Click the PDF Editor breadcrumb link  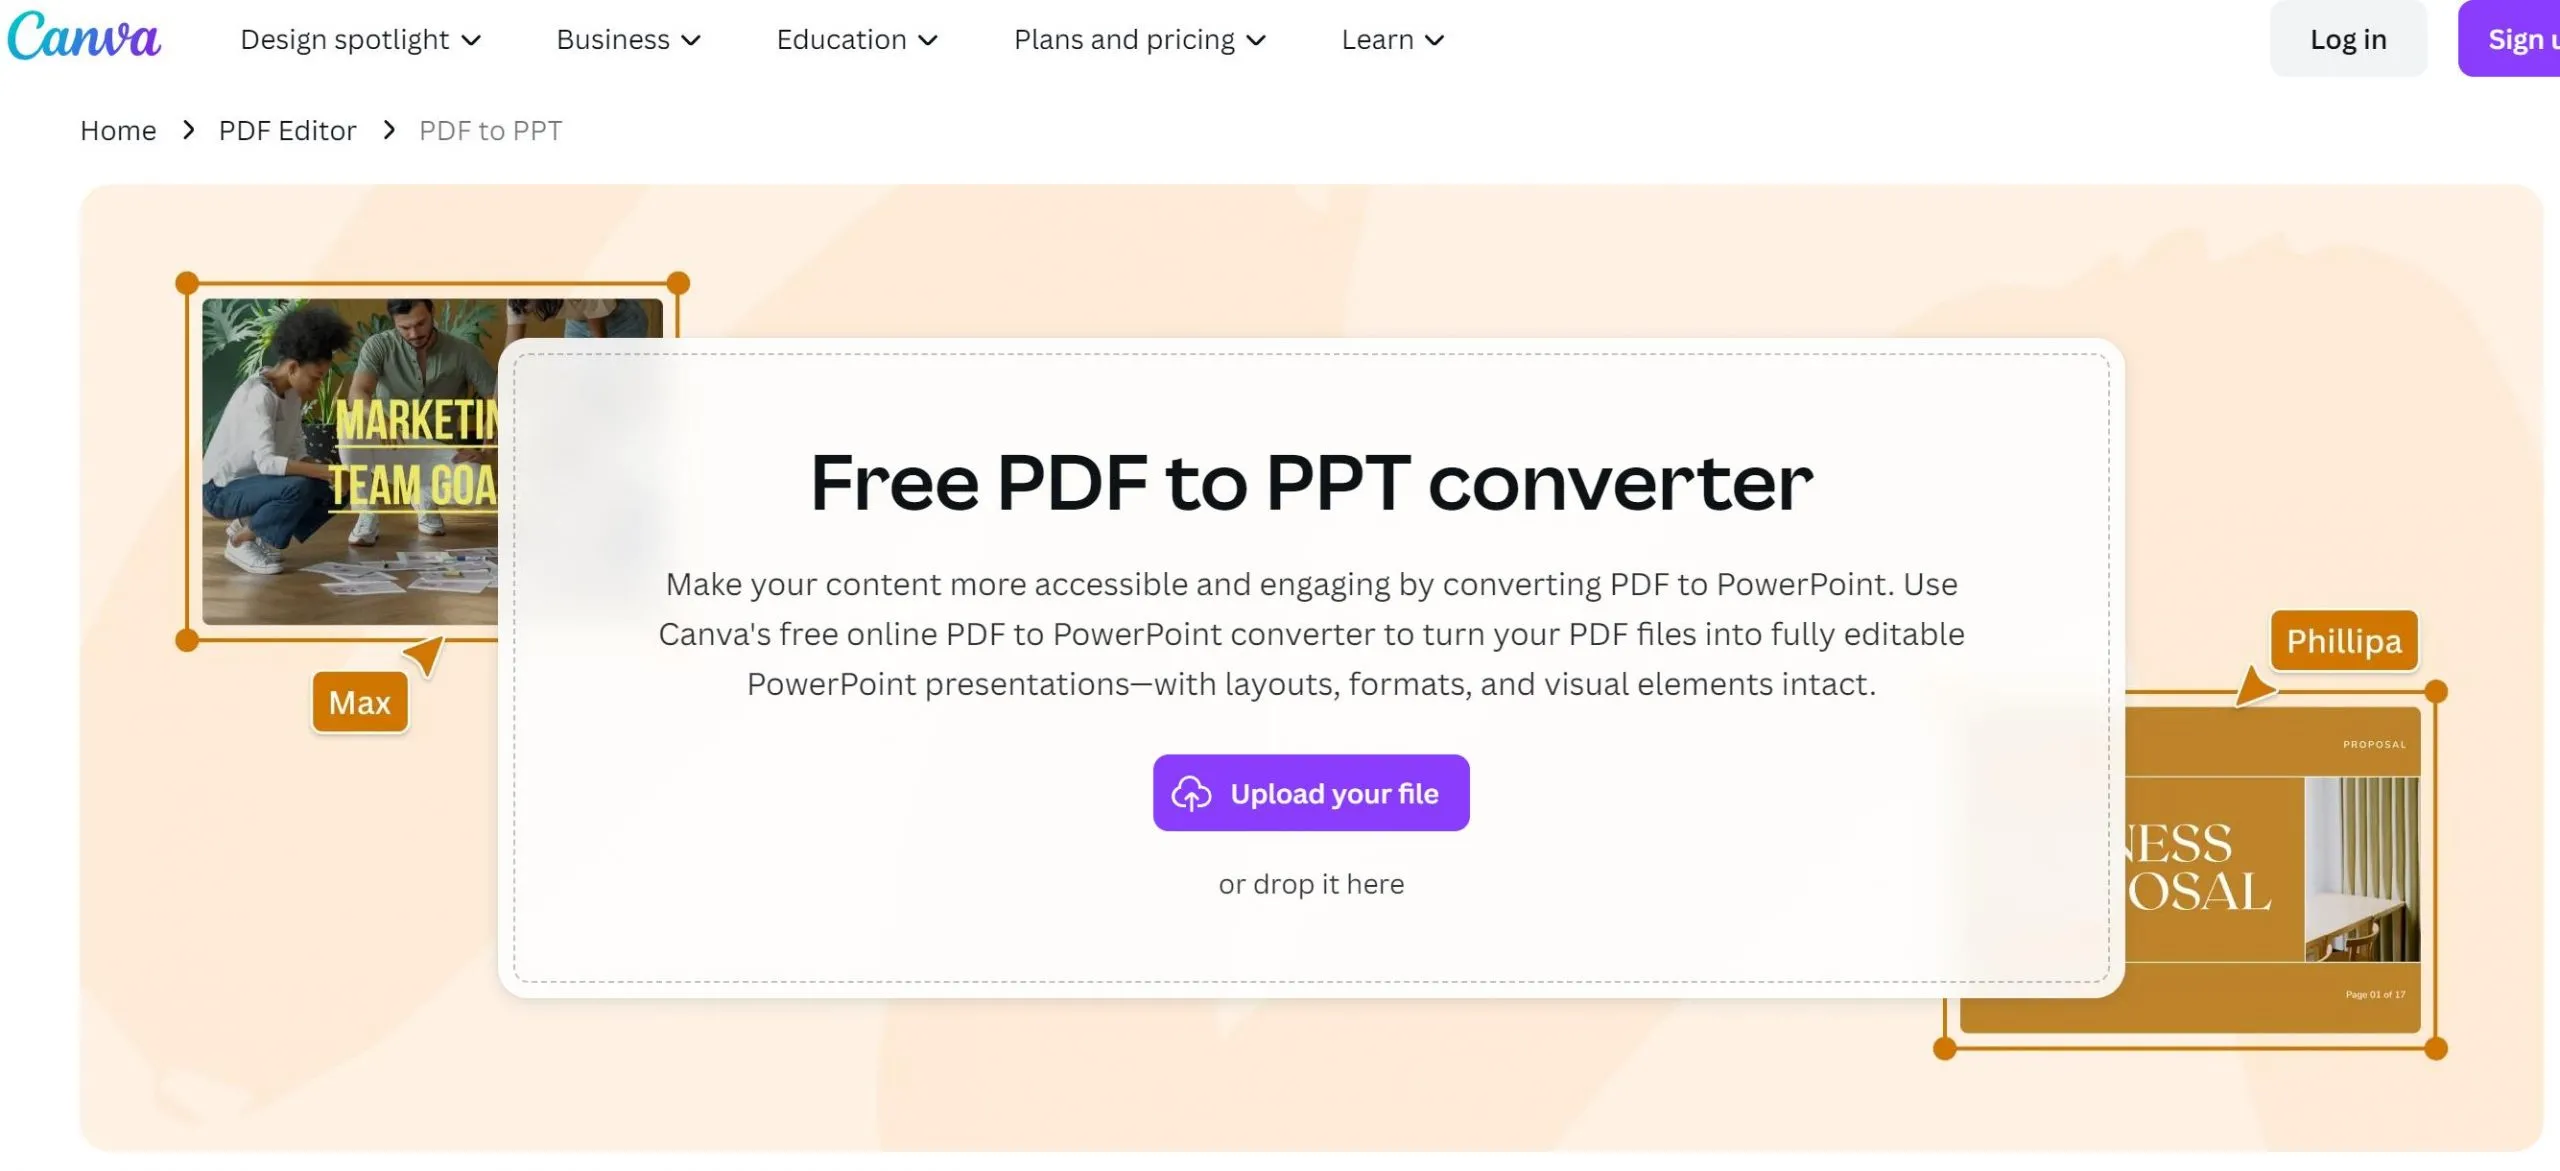pos(287,129)
